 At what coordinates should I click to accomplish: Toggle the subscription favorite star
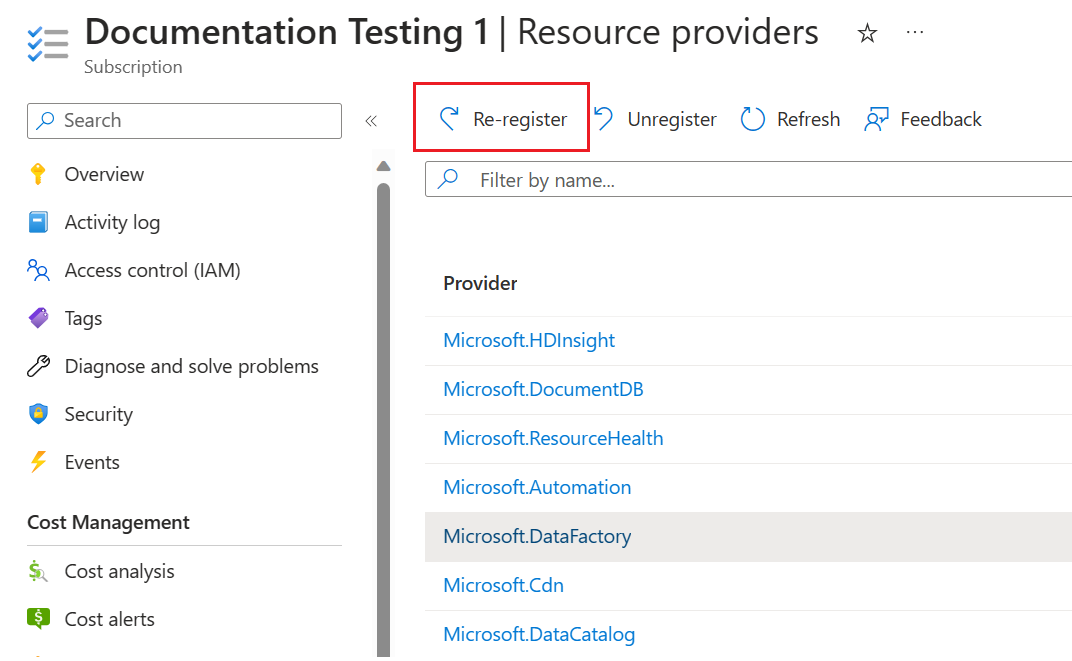click(x=866, y=33)
